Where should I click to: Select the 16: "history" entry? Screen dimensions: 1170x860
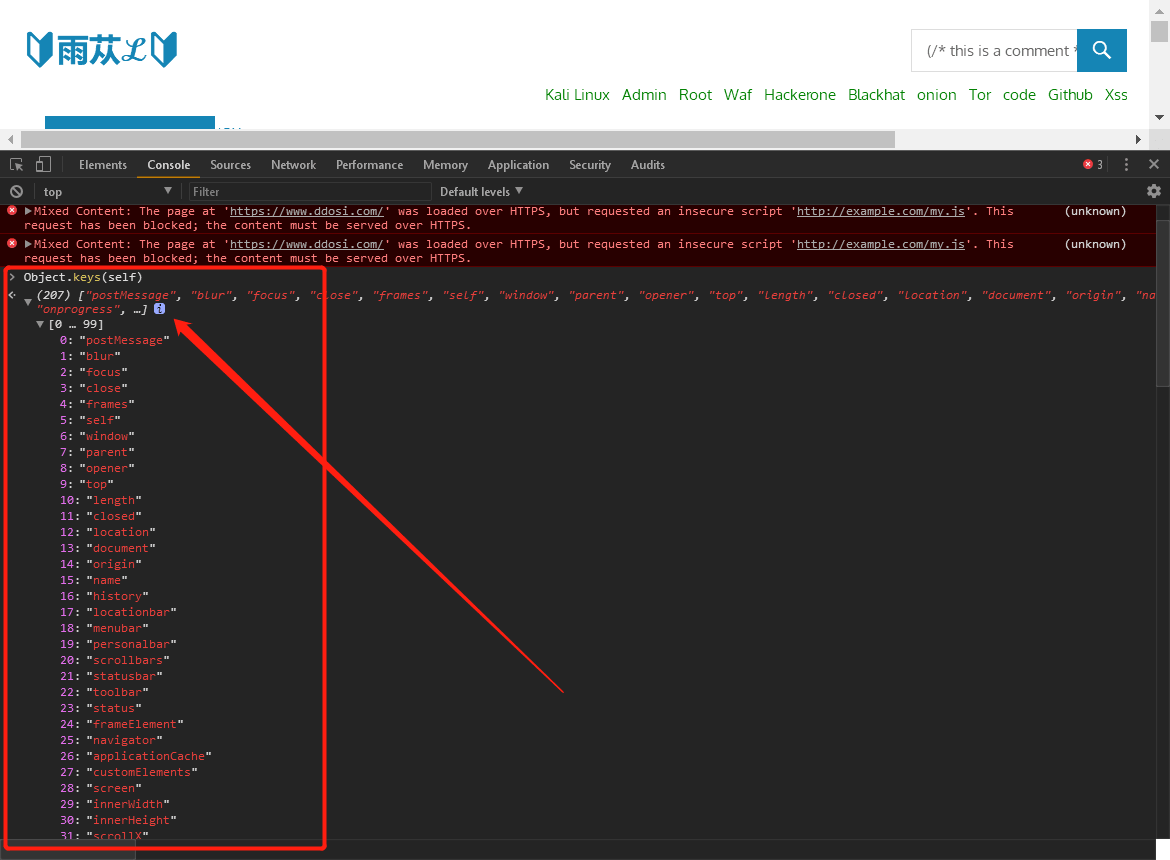(x=104, y=596)
